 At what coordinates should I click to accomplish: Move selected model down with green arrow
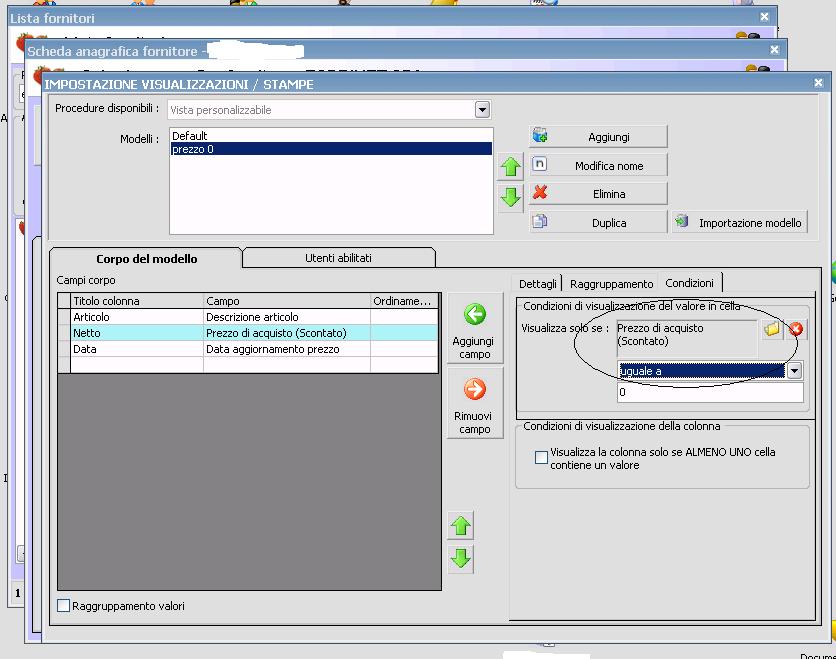coord(511,197)
